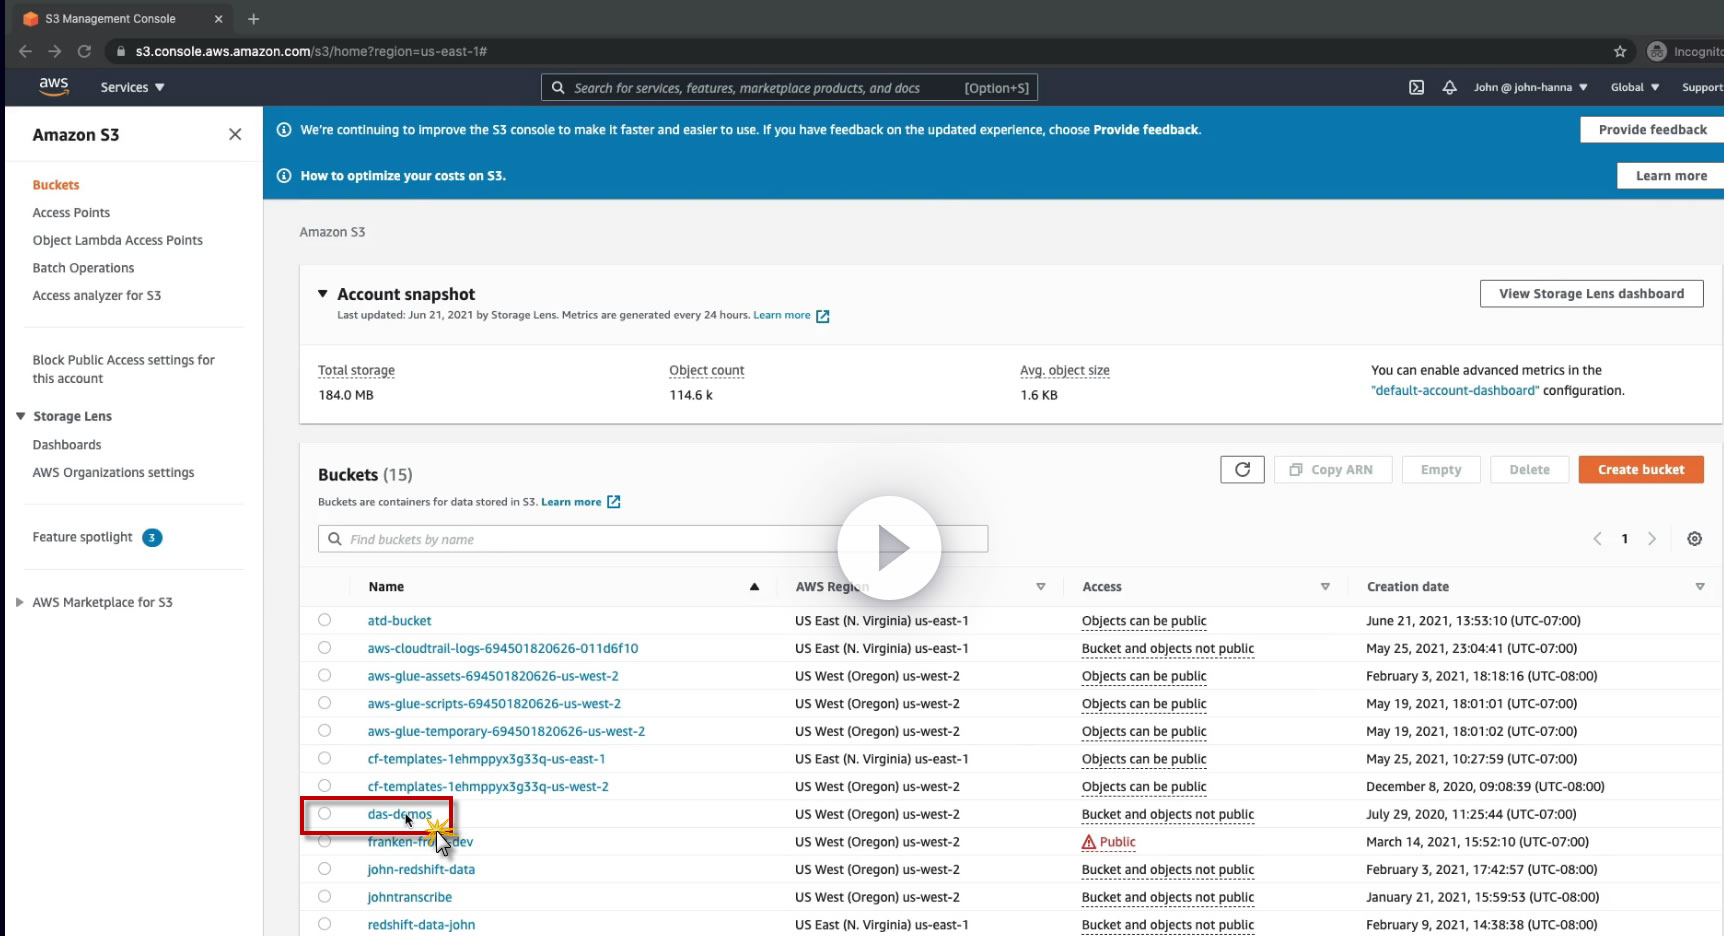Sort buckets by Name column arrow

coord(754,587)
